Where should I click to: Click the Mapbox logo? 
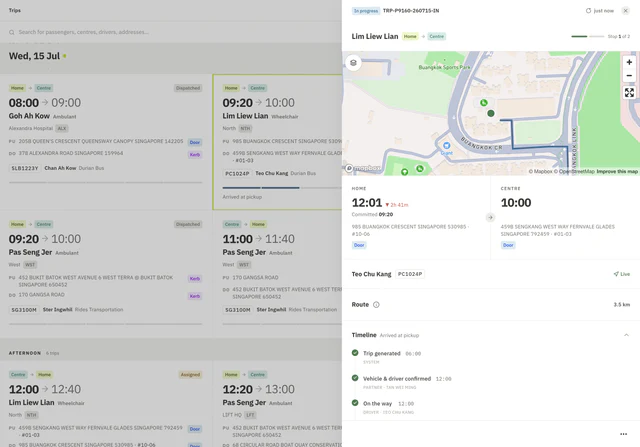click(363, 168)
